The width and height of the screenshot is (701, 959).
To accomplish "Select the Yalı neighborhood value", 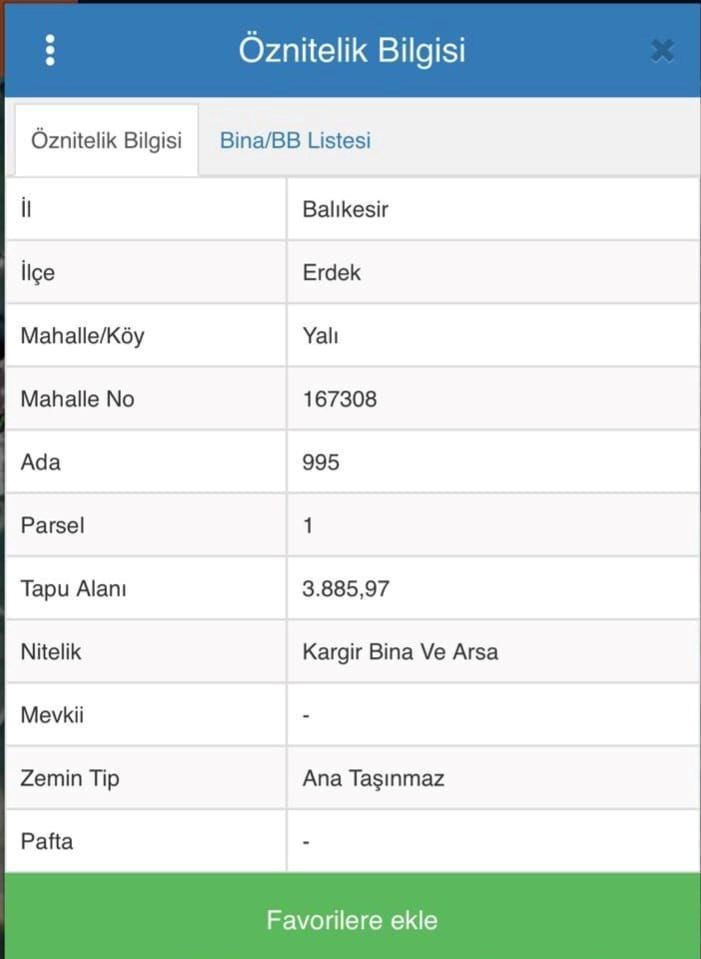I will tap(320, 336).
